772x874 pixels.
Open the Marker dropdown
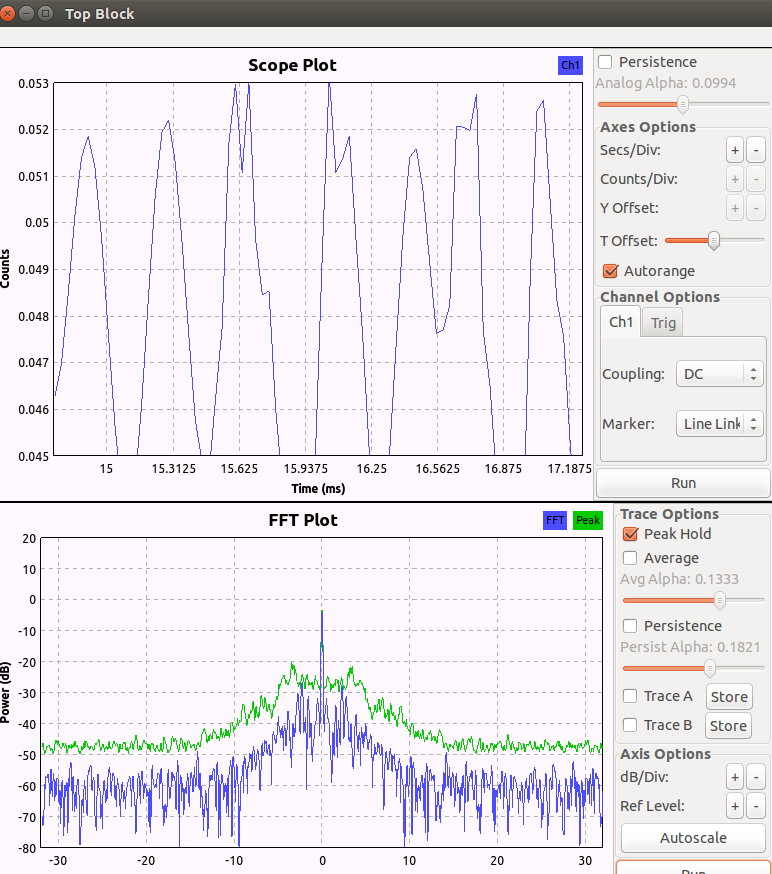pos(719,424)
